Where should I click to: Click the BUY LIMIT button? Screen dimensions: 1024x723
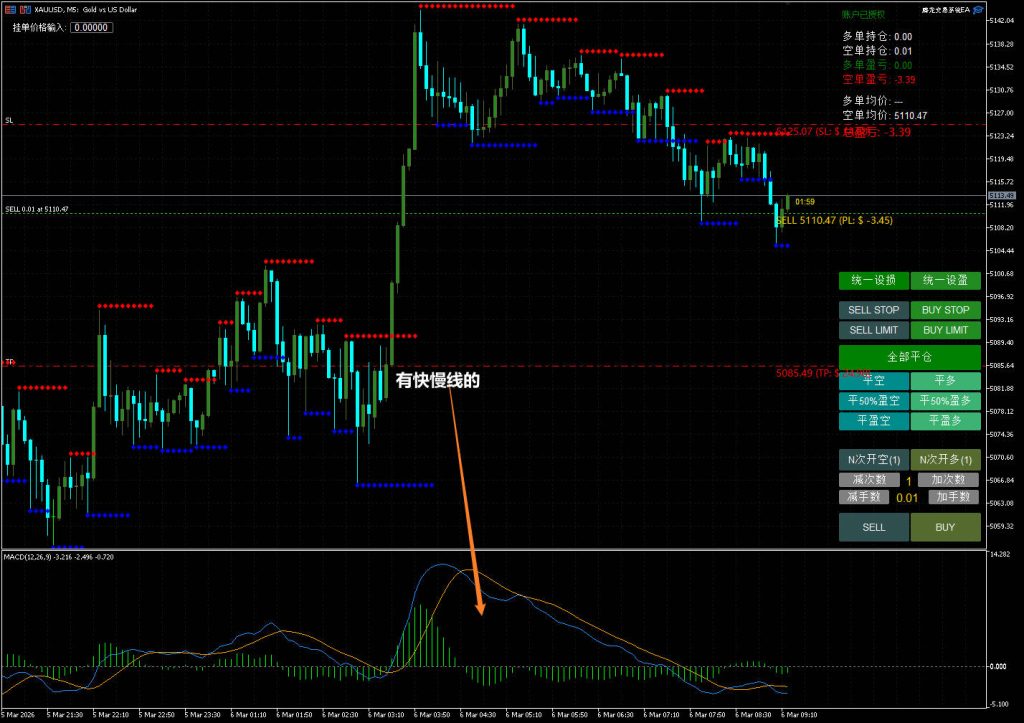[x=945, y=330]
